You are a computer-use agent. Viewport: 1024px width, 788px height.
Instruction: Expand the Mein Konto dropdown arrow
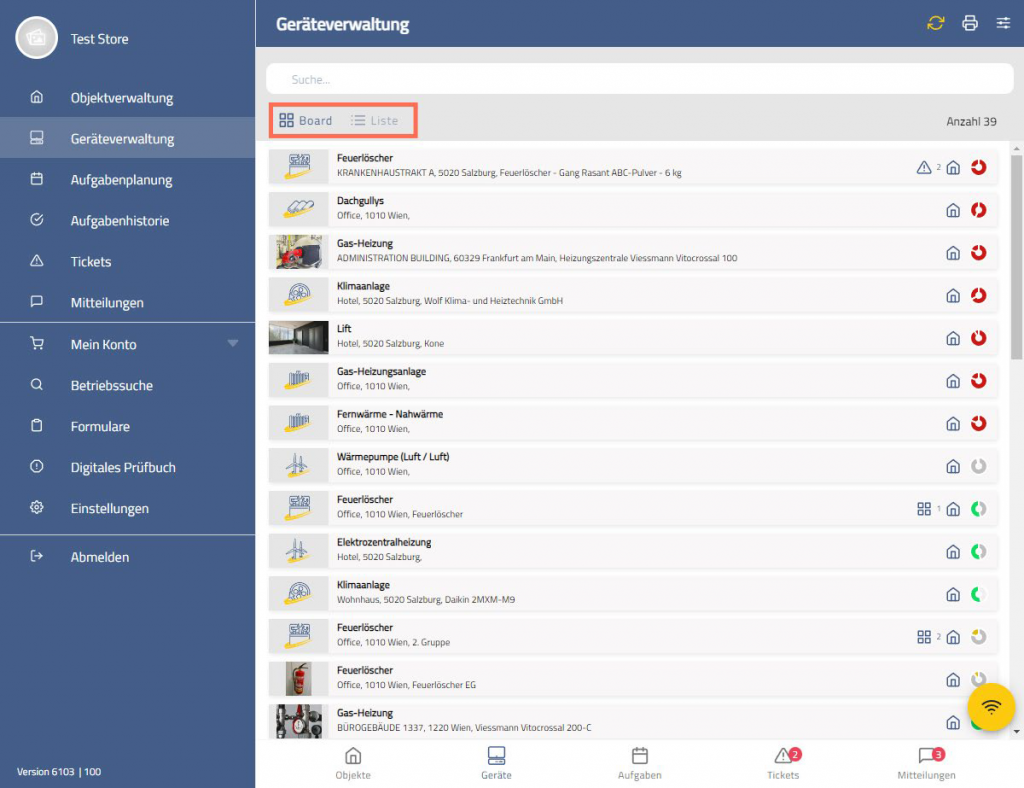point(233,344)
